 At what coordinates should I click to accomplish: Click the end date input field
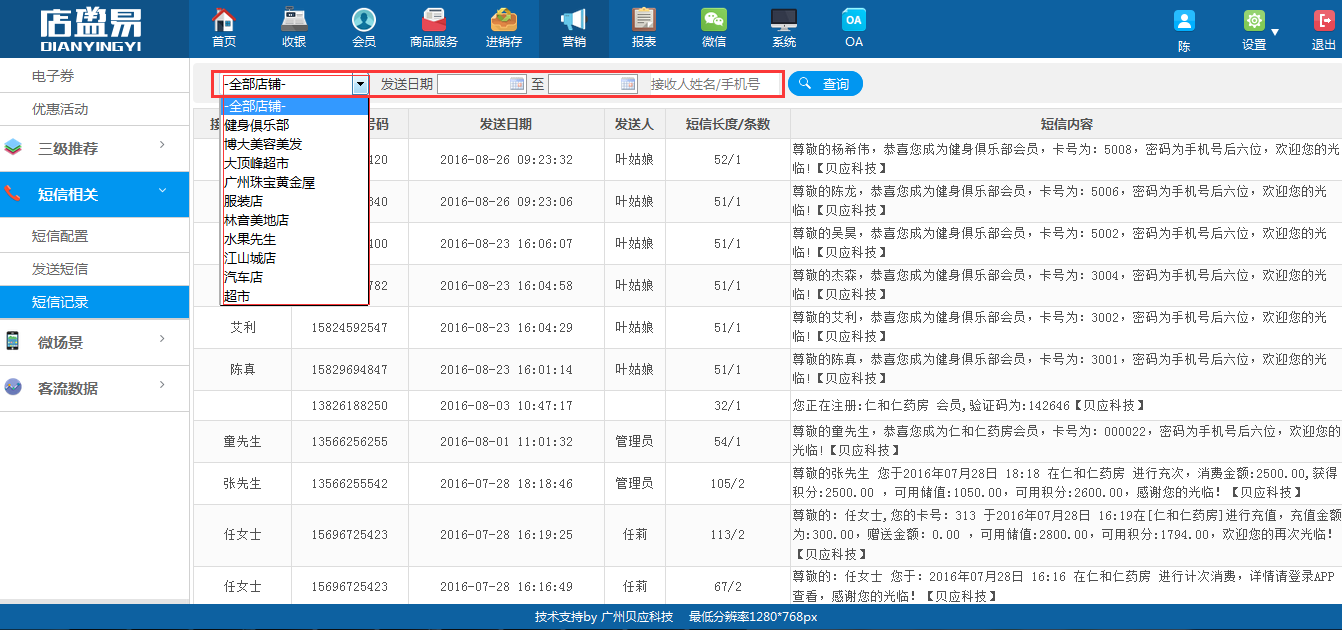click(593, 84)
